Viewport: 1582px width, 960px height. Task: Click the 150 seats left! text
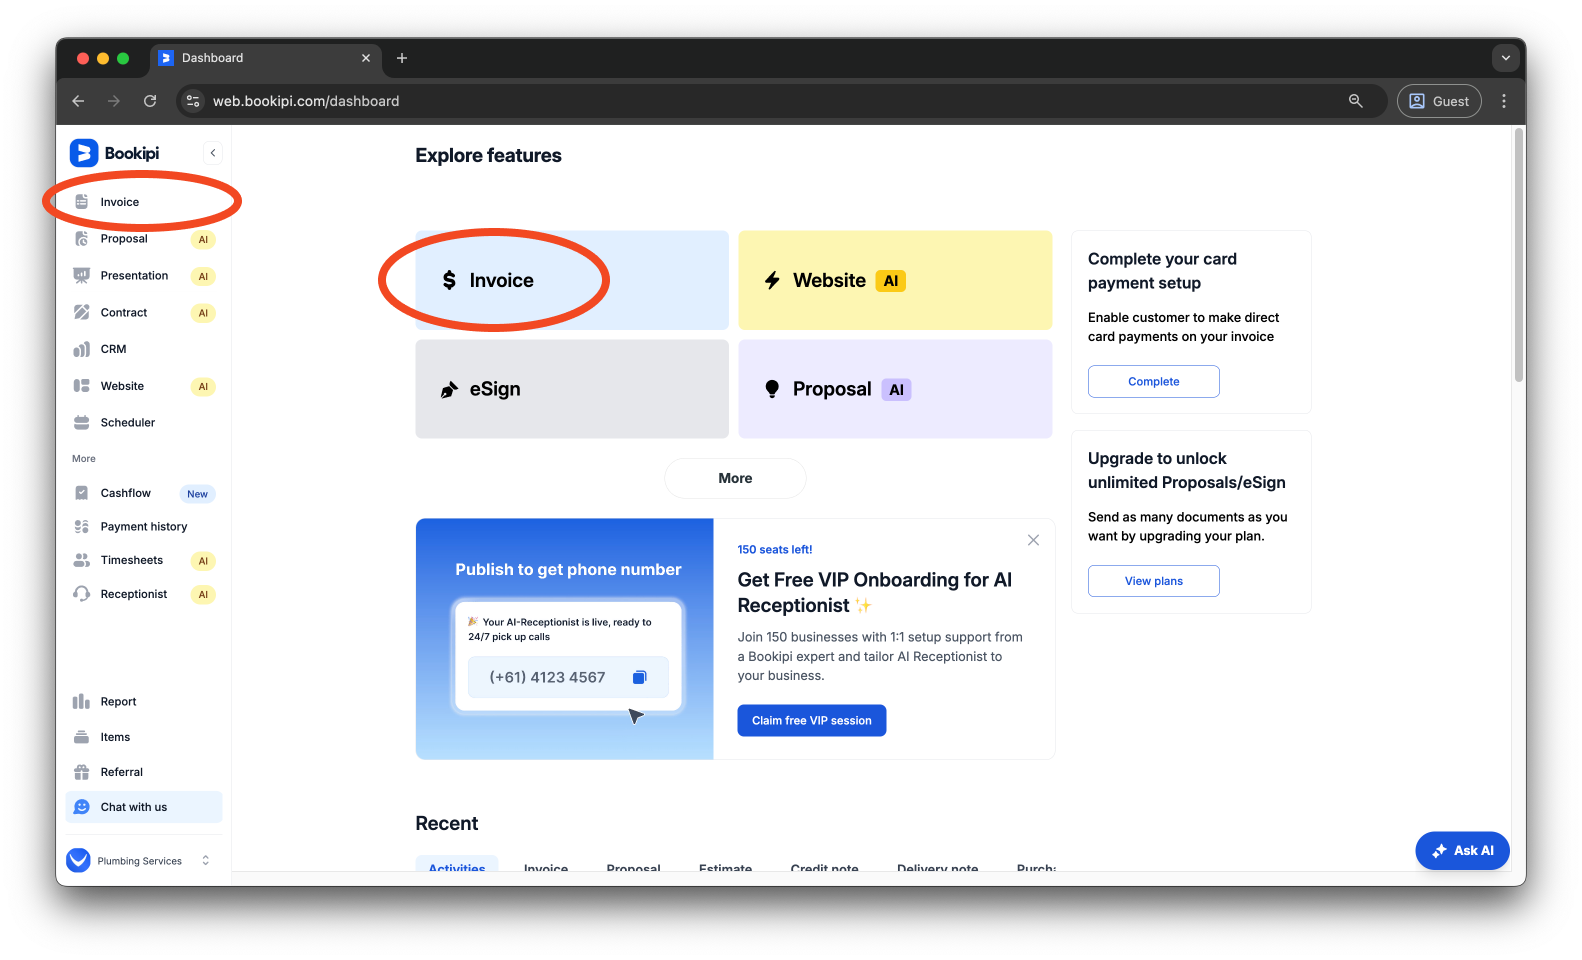tap(775, 550)
